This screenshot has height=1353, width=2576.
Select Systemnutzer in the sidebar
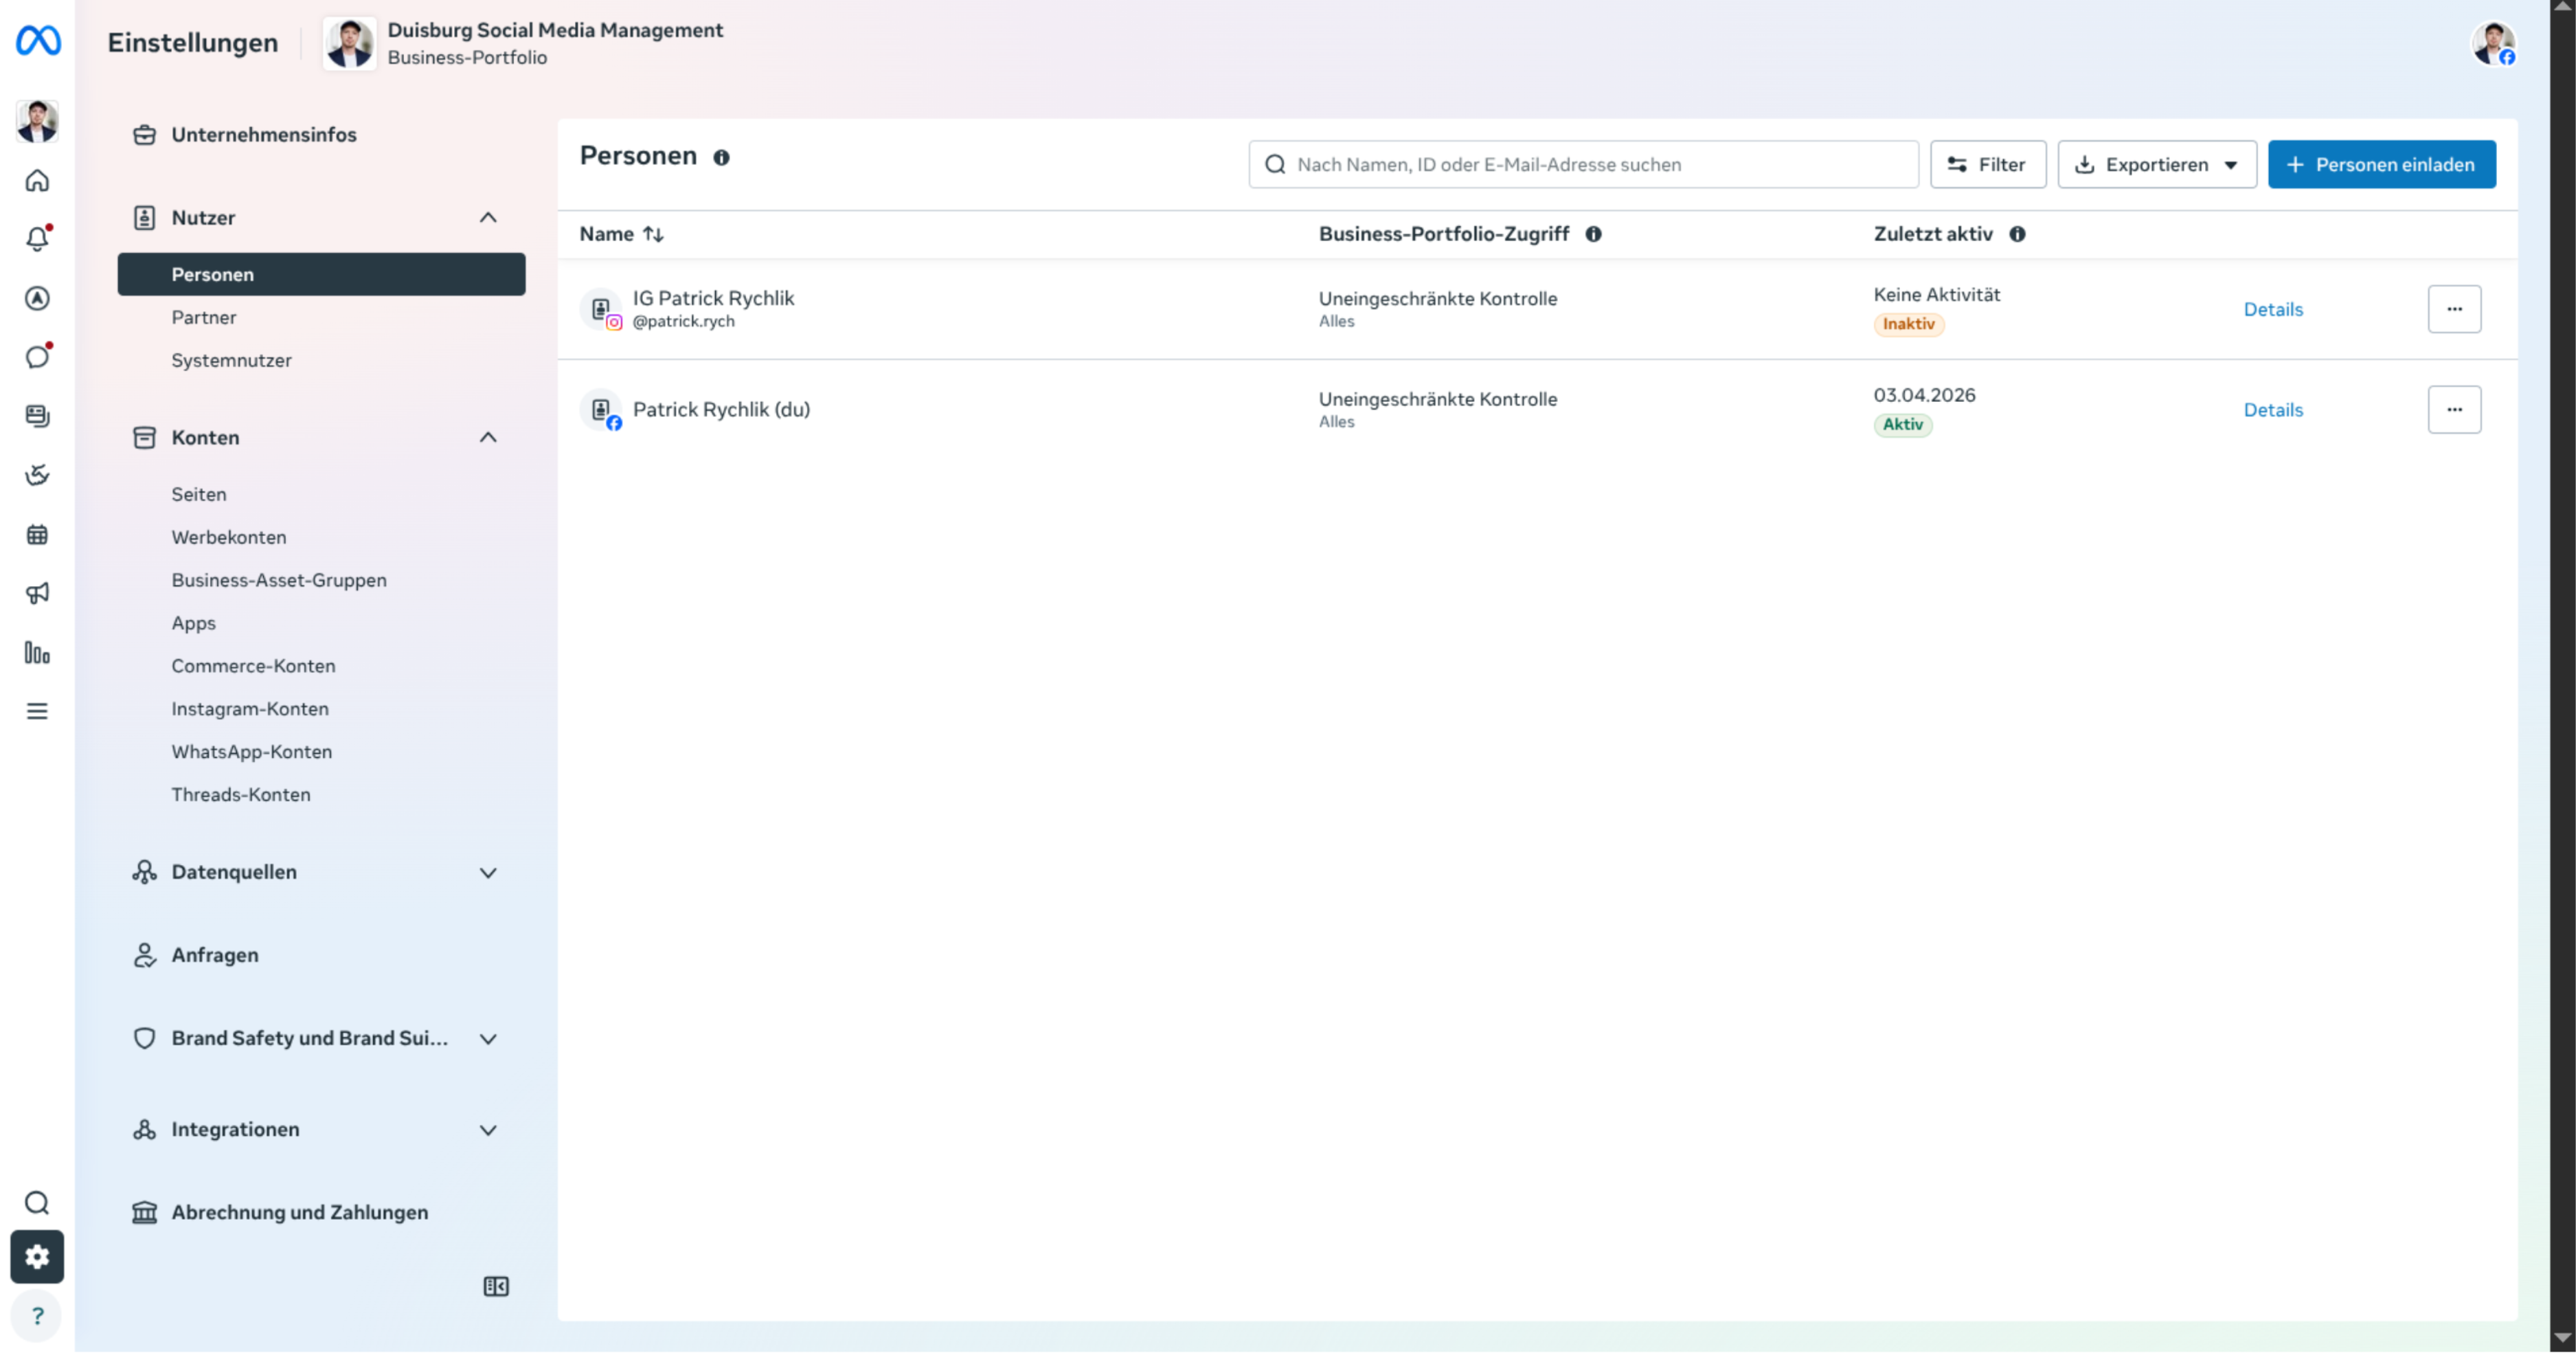point(231,360)
